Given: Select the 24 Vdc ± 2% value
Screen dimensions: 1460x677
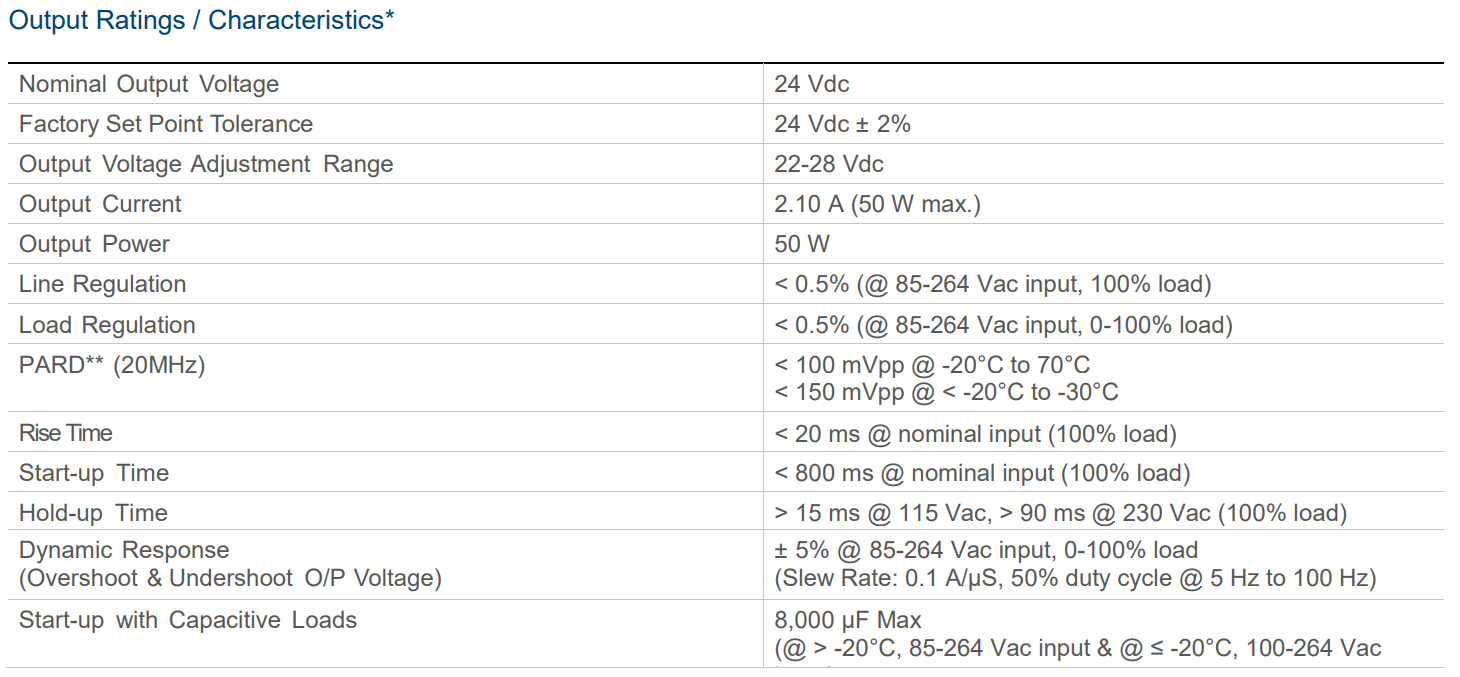Looking at the screenshot, I should pyautogui.click(x=842, y=124).
